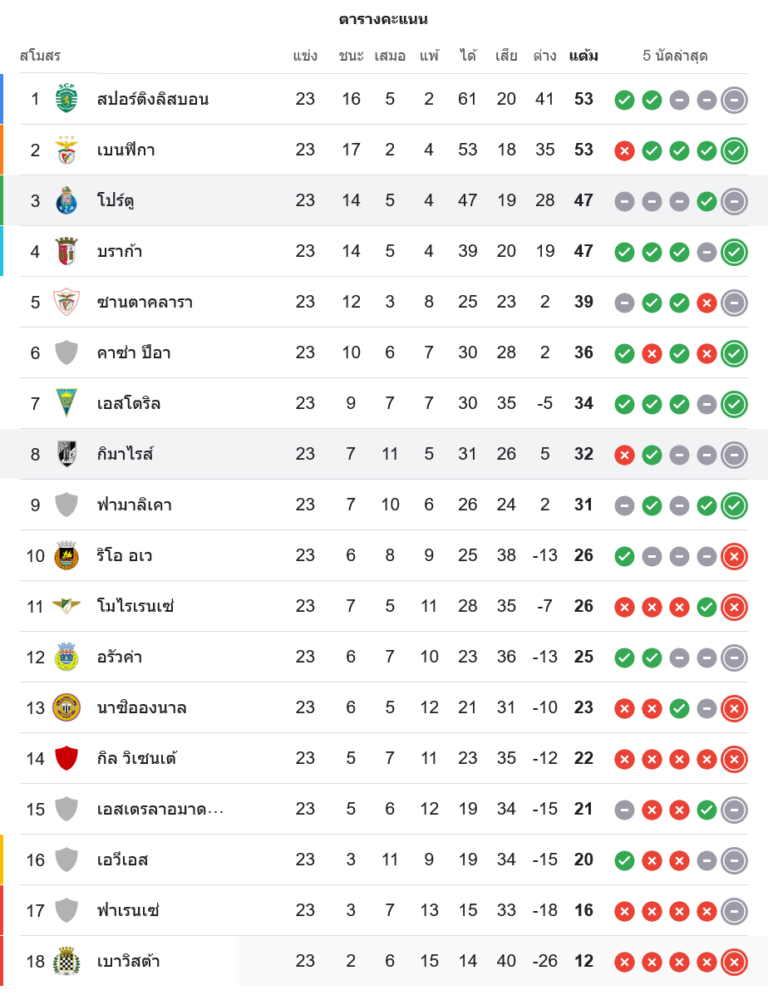Click the Sporting Lisbon club crest

coord(66,99)
